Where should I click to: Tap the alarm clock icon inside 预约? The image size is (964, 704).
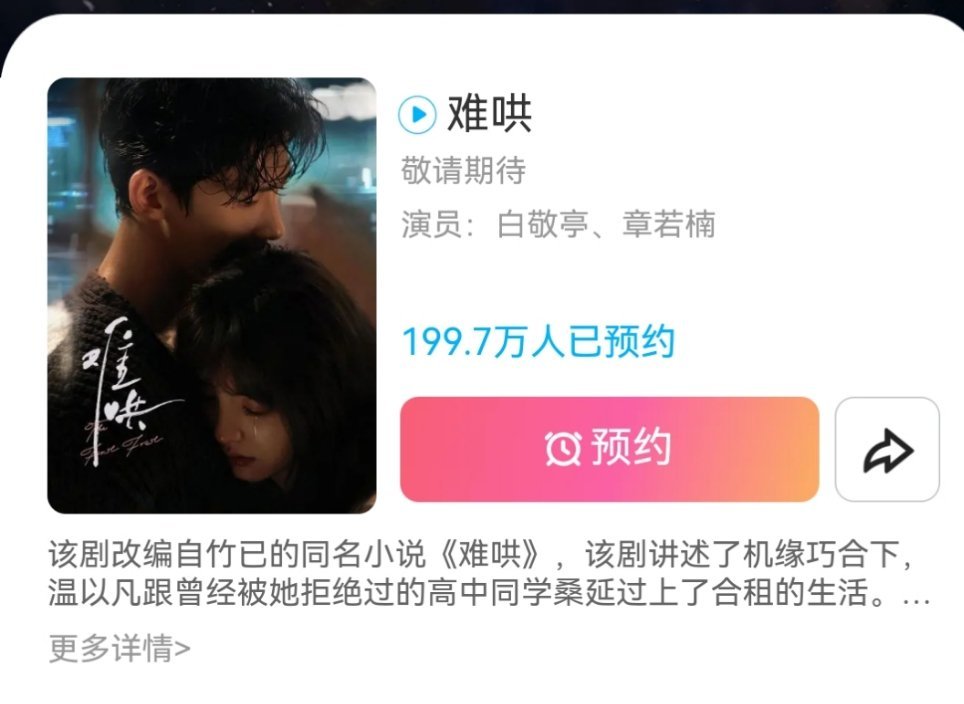[x=563, y=448]
